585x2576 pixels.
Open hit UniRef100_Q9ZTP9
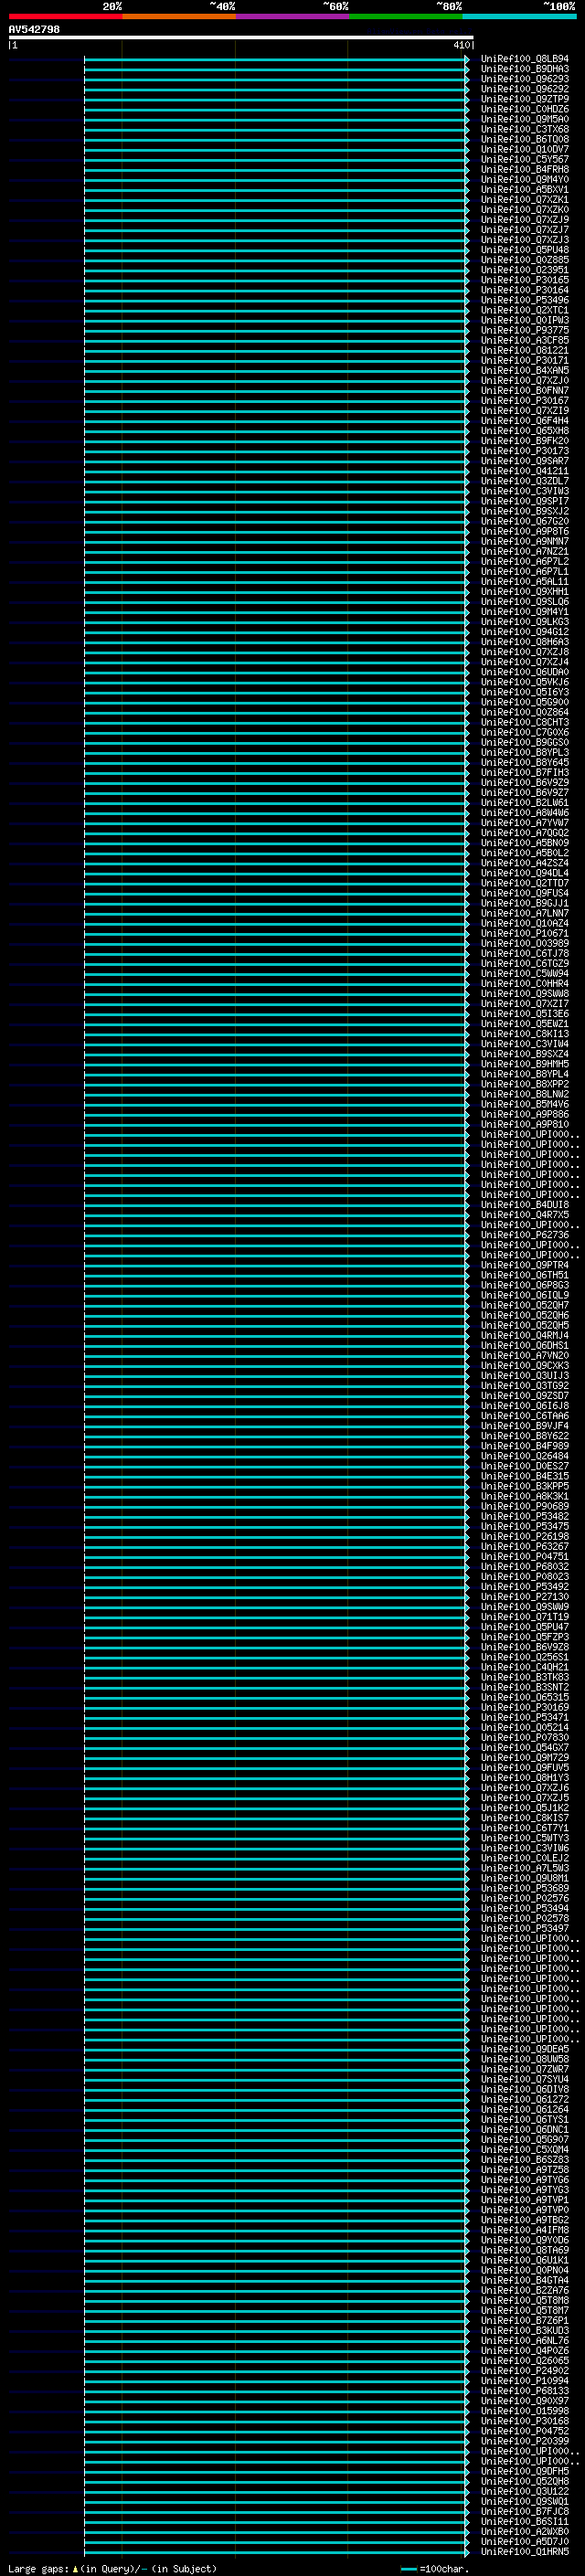[524, 99]
